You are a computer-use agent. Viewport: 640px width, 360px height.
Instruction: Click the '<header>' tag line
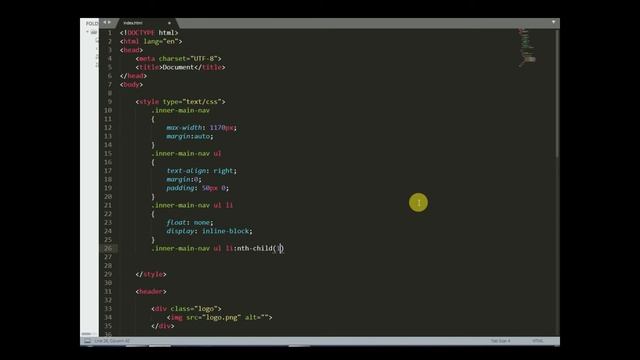pos(151,291)
